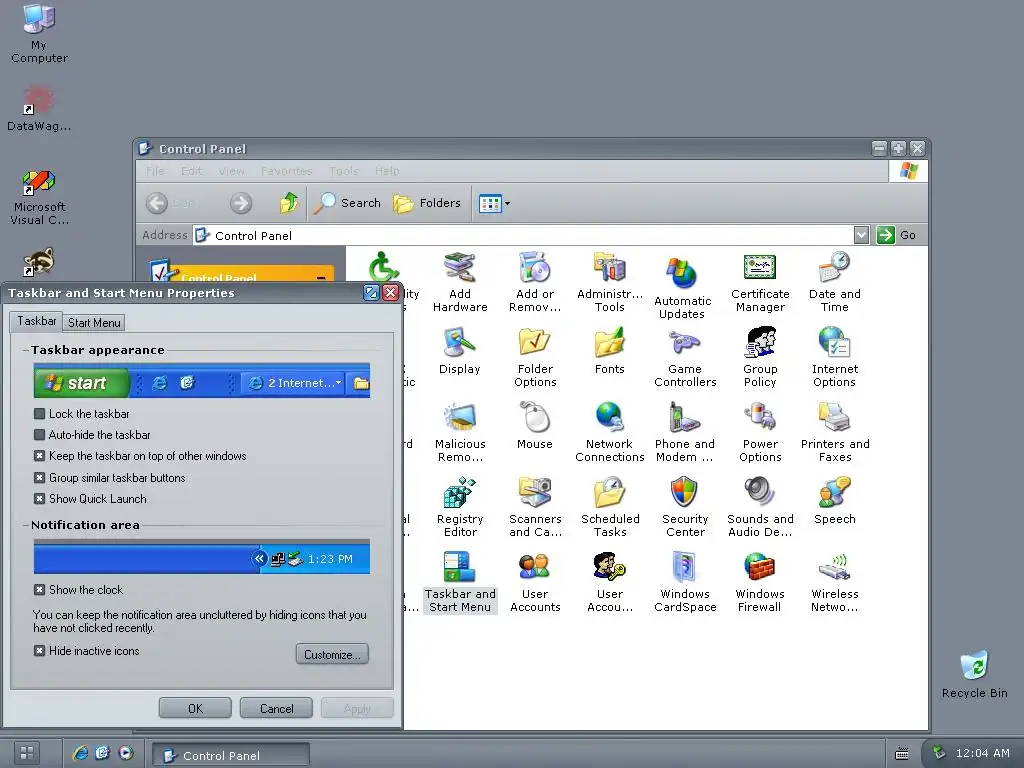This screenshot has height=768, width=1024.
Task: Open Scheduled Tasks icon
Action: pyautogui.click(x=610, y=507)
